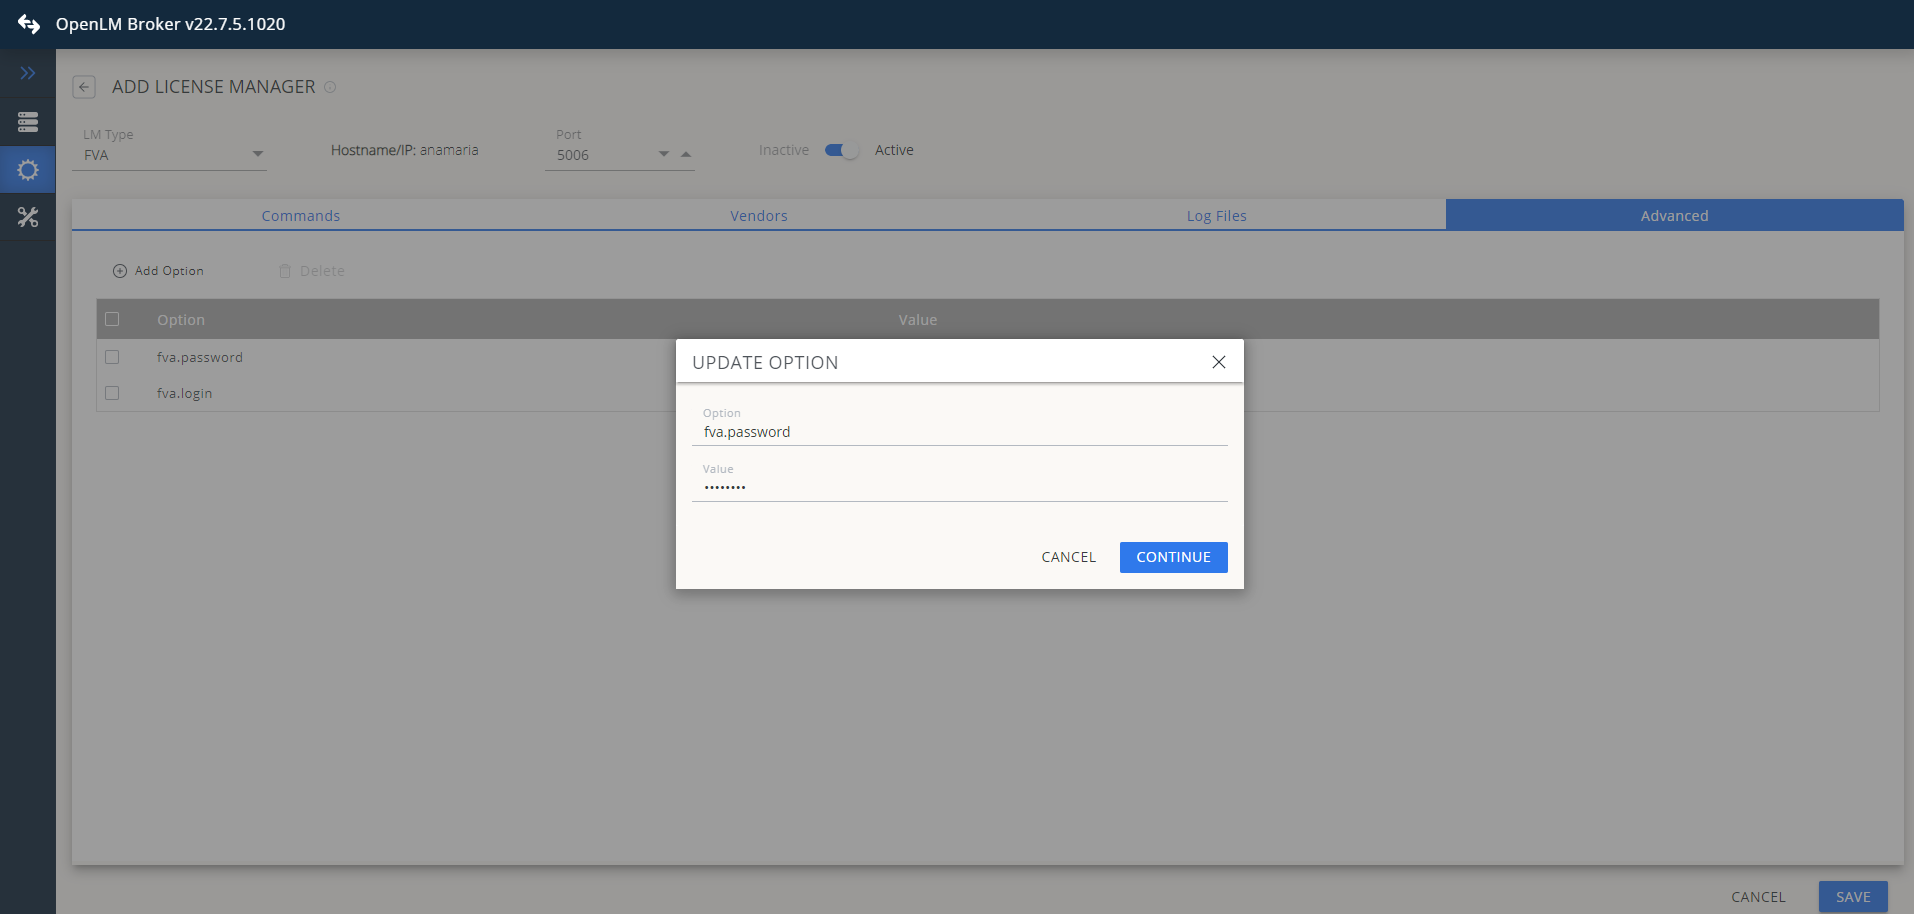Open the LM Type dropdown showing FVA
1914x914 pixels.
tap(258, 154)
